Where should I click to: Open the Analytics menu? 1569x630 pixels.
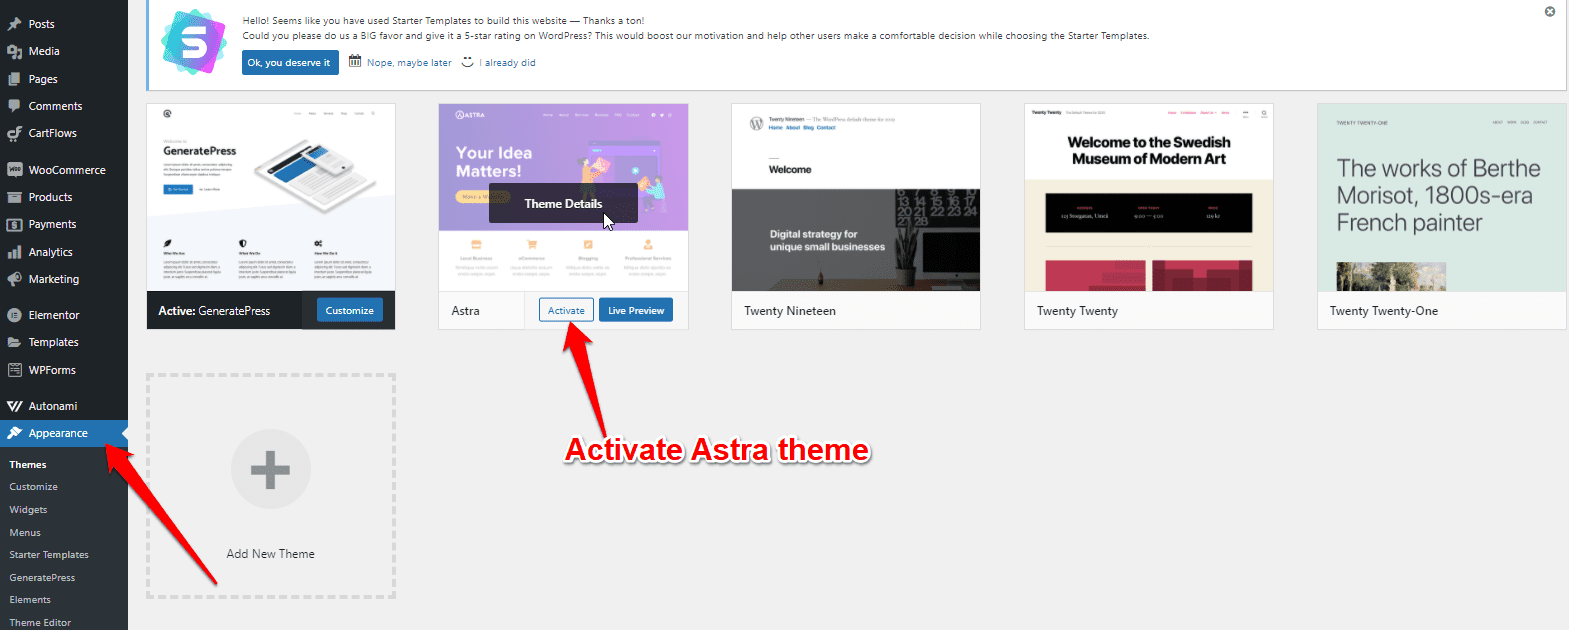50,252
